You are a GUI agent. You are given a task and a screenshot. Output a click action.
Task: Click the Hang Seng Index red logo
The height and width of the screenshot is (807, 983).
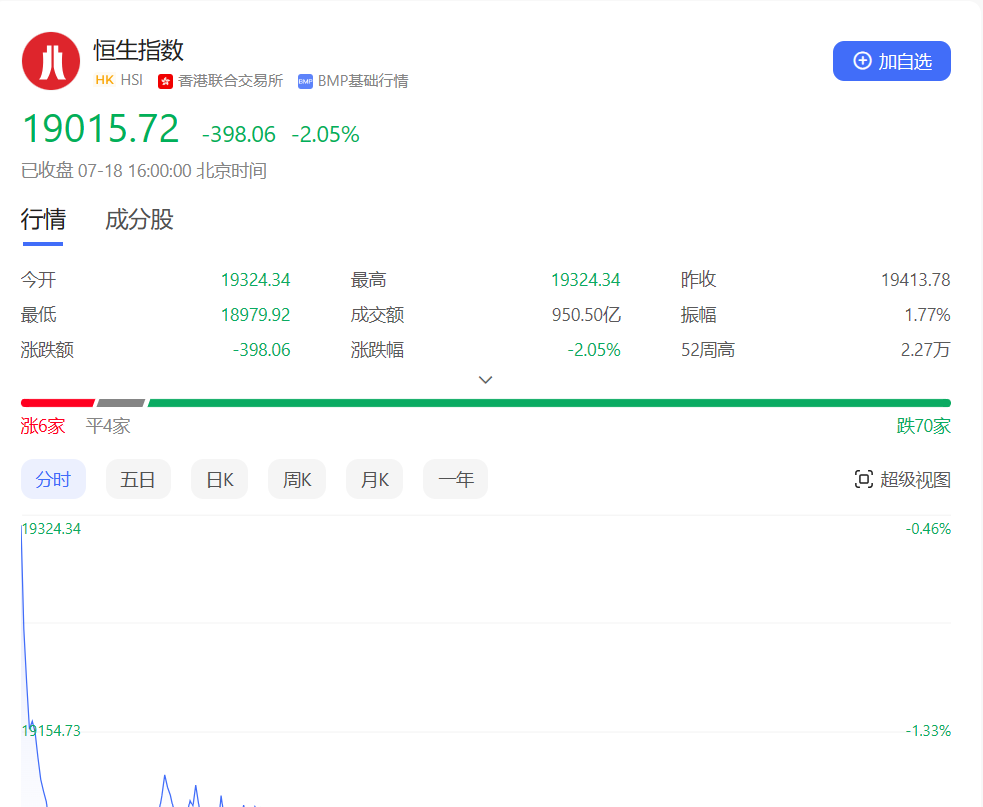coord(51,61)
